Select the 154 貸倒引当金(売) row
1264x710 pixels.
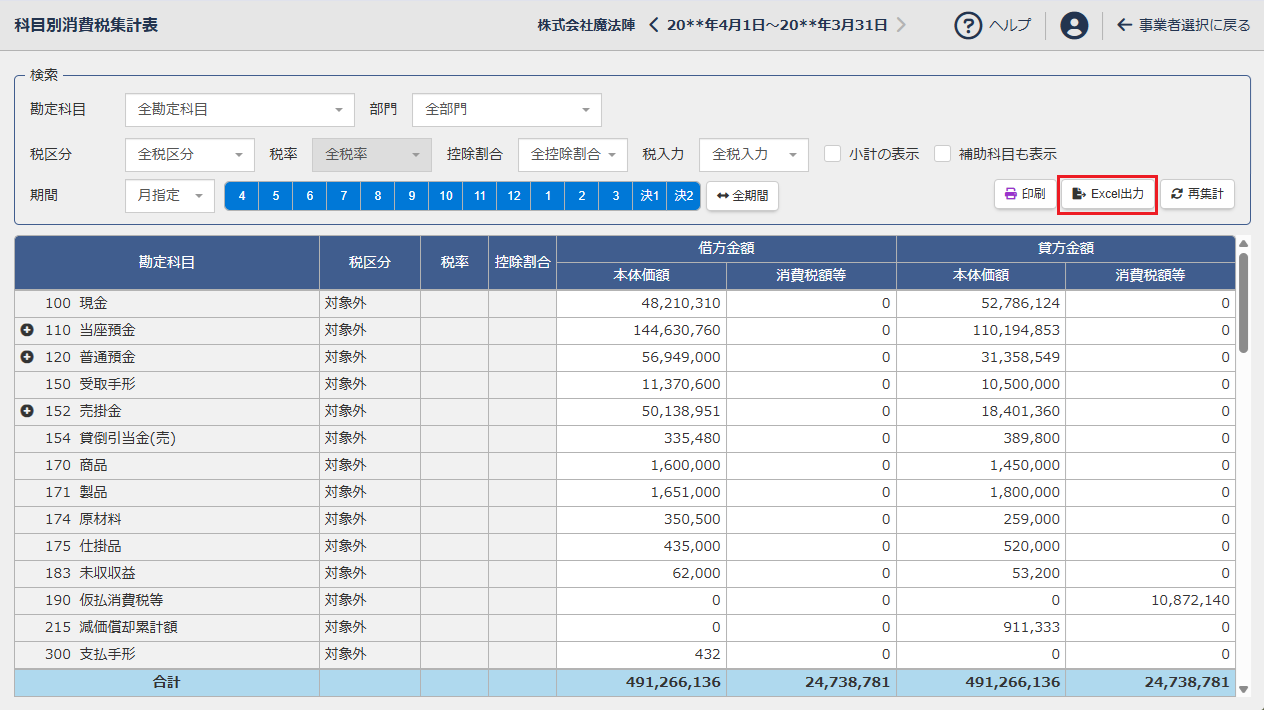coord(625,438)
